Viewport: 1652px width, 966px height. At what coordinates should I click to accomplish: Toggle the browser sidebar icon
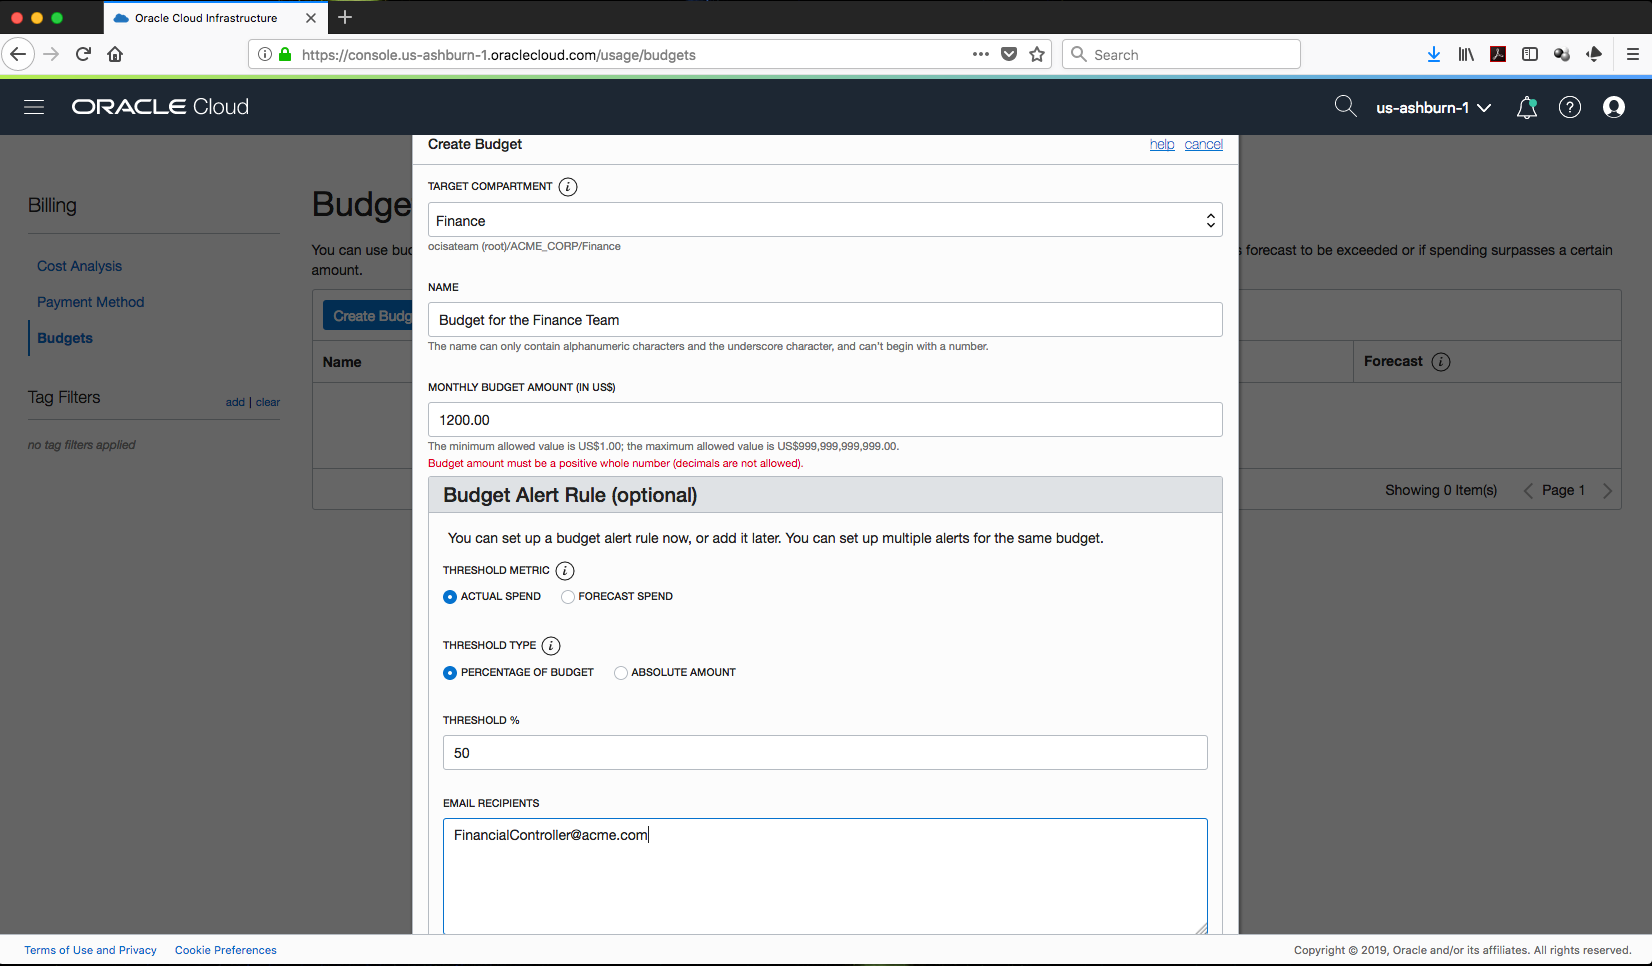pos(1530,54)
